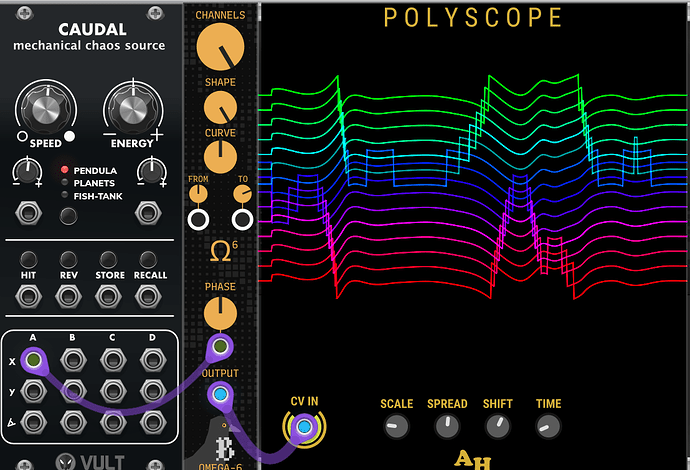
Task: Click the Polyscope SPREAD knob
Action: pos(447,426)
